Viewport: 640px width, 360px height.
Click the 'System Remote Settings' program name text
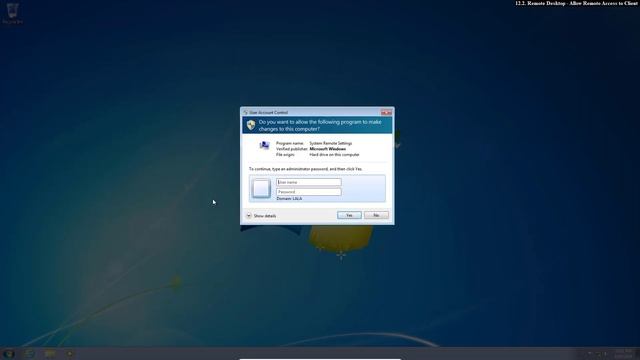point(330,143)
